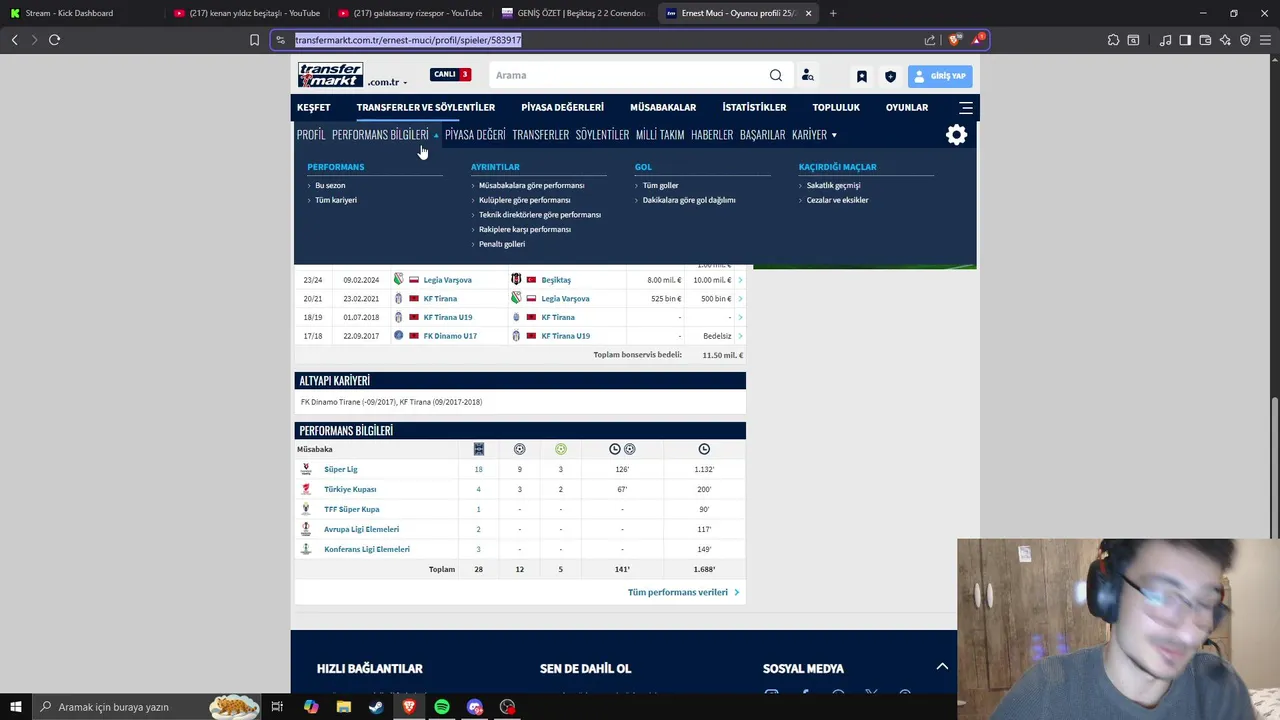Open the PİYASA DEĞERLERİ main menu
Image resolution: width=1280 pixels, height=720 pixels.
562,107
